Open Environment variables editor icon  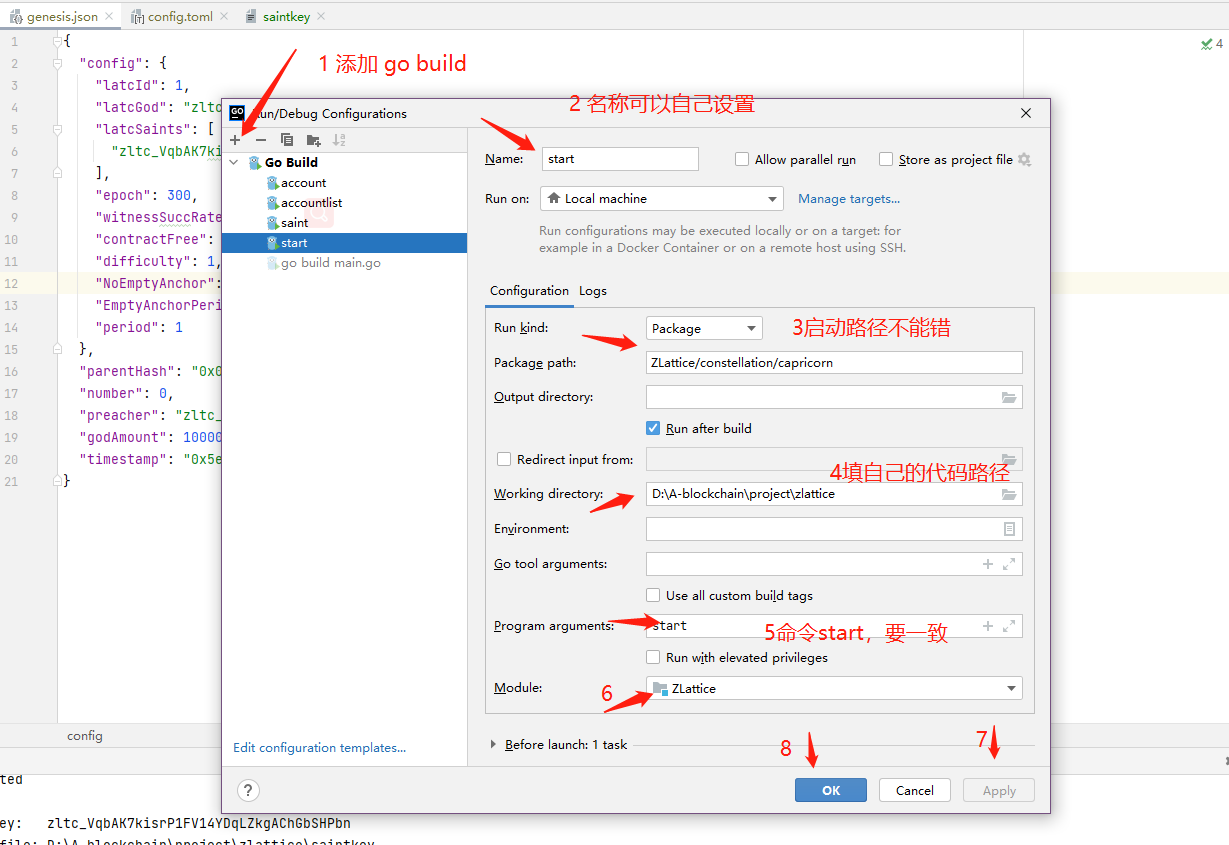(1009, 529)
